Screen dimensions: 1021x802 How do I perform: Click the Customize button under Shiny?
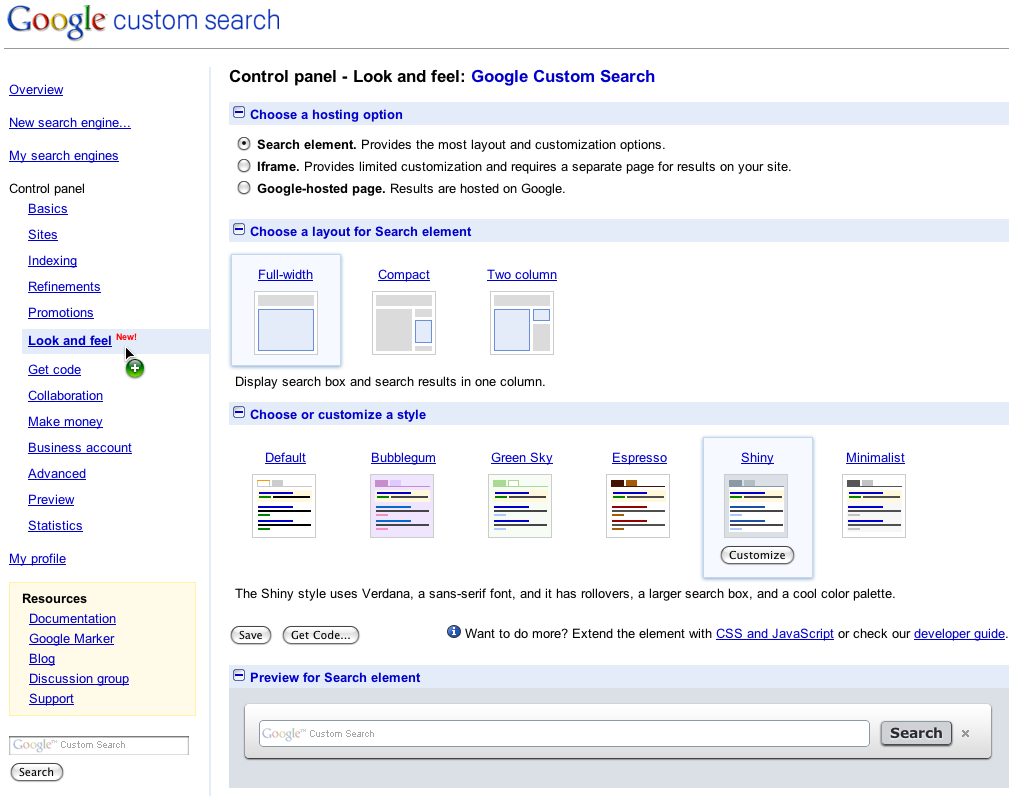(757, 555)
